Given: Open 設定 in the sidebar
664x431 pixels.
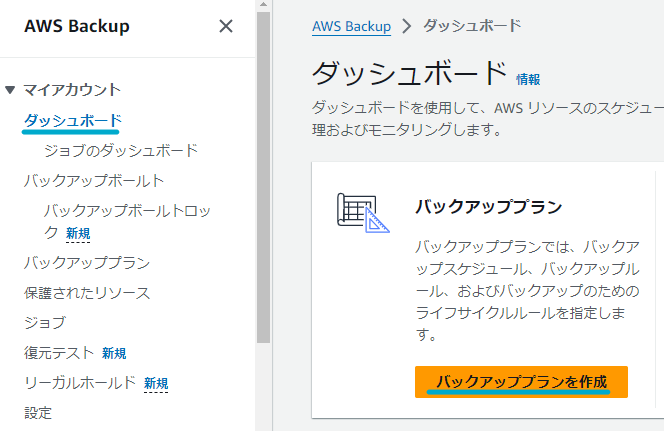Looking at the screenshot, I should point(38,413).
